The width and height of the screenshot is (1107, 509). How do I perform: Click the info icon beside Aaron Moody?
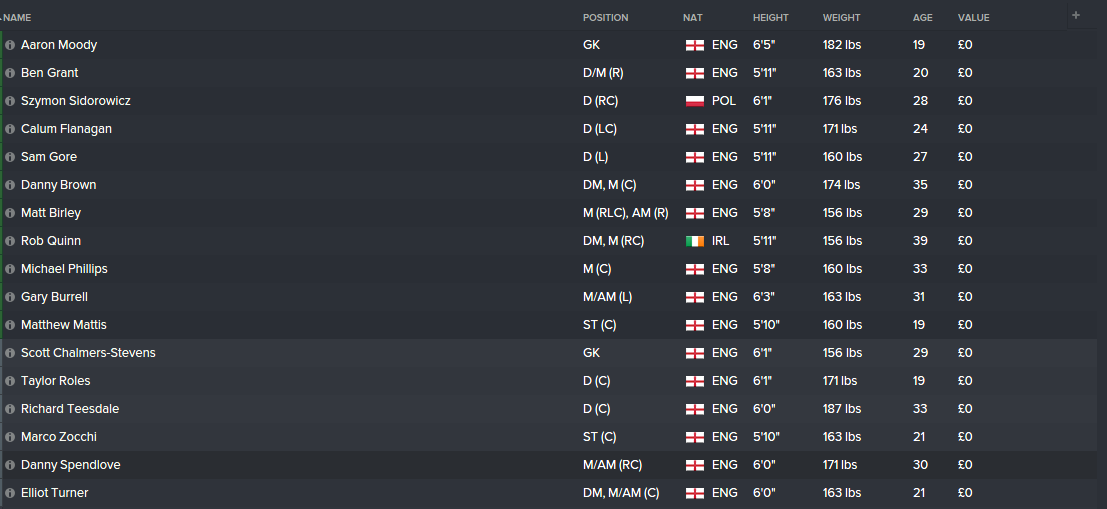click(x=10, y=45)
